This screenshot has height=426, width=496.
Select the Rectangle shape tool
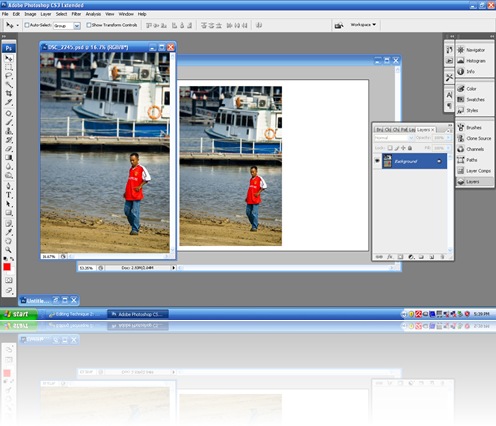pyautogui.click(x=9, y=213)
